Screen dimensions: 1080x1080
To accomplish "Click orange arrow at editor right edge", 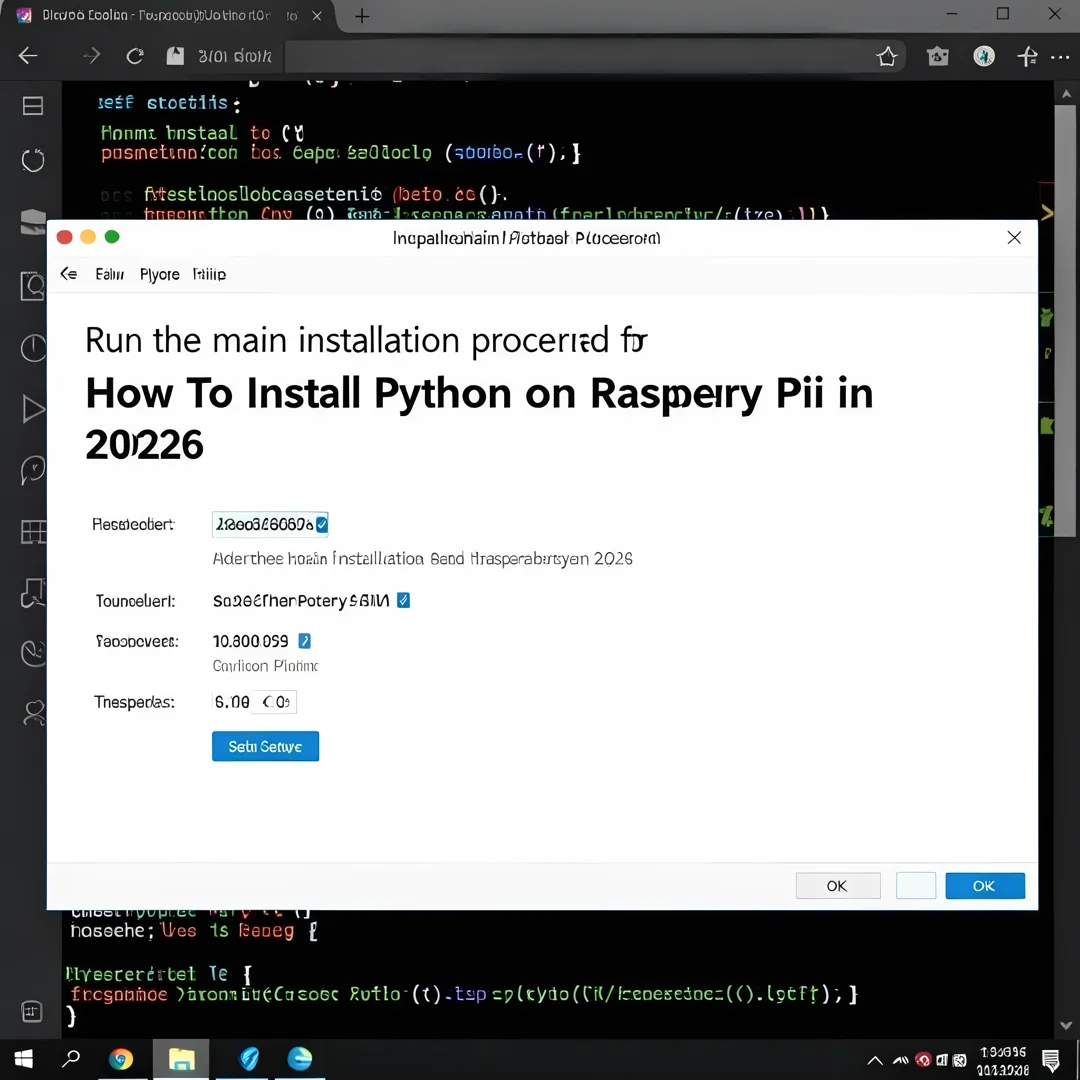I will 1047,213.
